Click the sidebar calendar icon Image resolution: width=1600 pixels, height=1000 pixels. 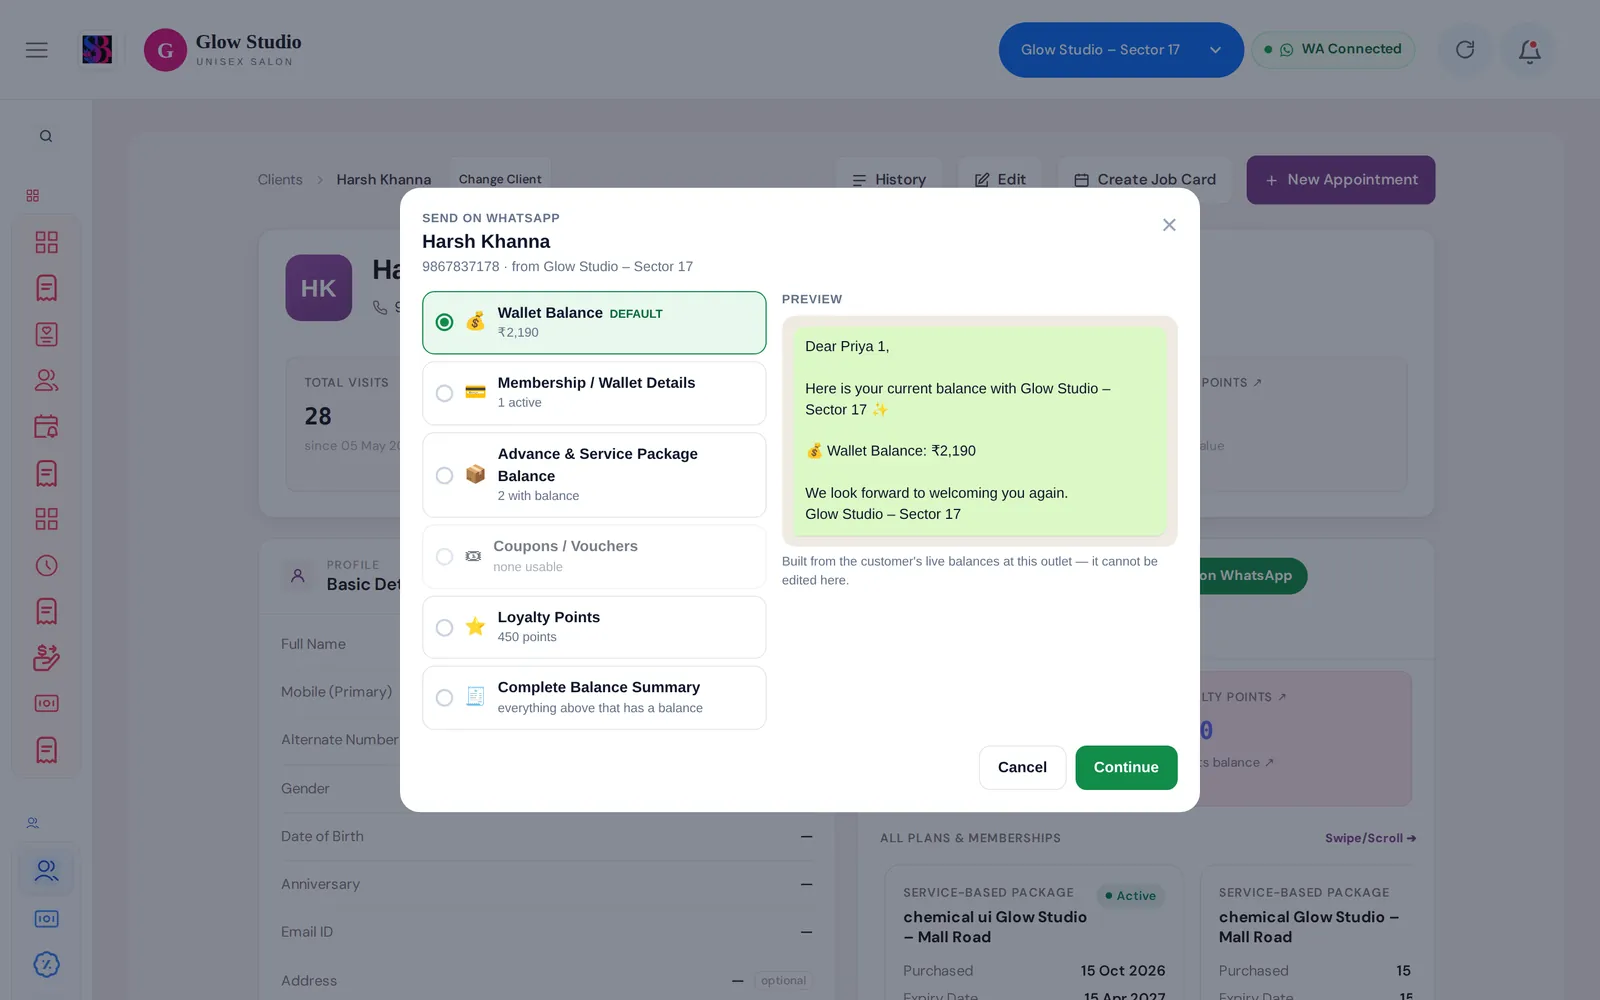[x=46, y=427]
